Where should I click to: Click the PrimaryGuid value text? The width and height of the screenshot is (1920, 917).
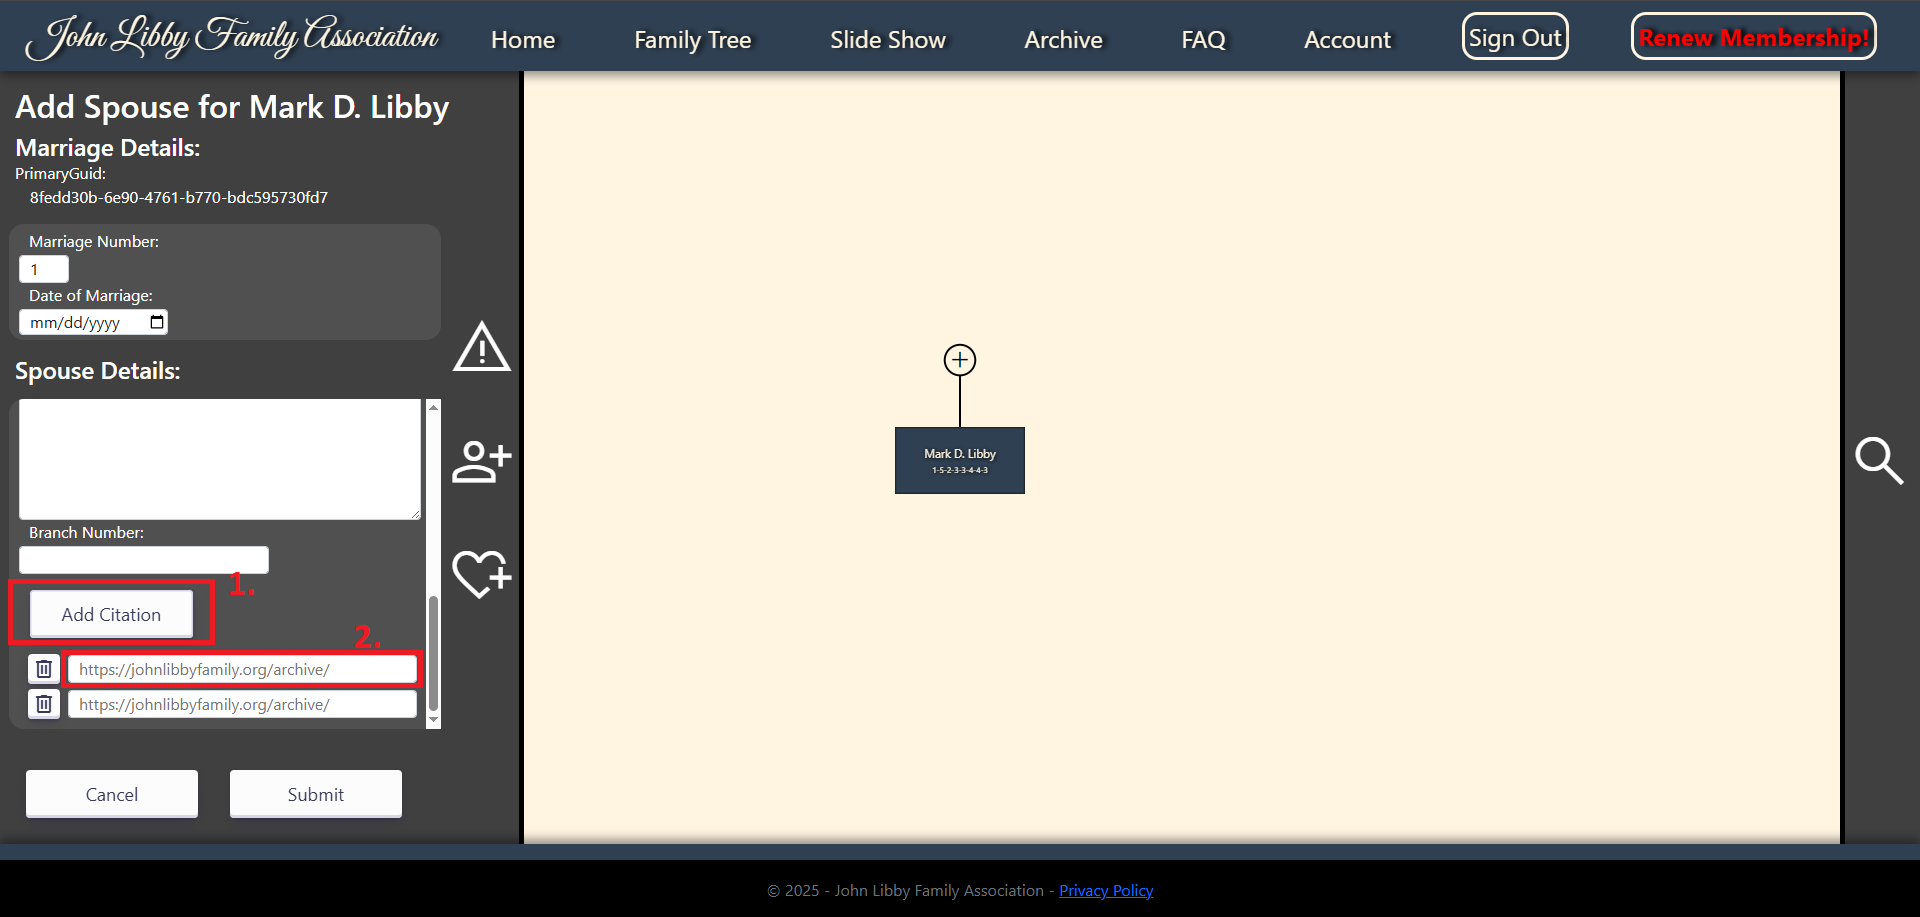tap(179, 198)
